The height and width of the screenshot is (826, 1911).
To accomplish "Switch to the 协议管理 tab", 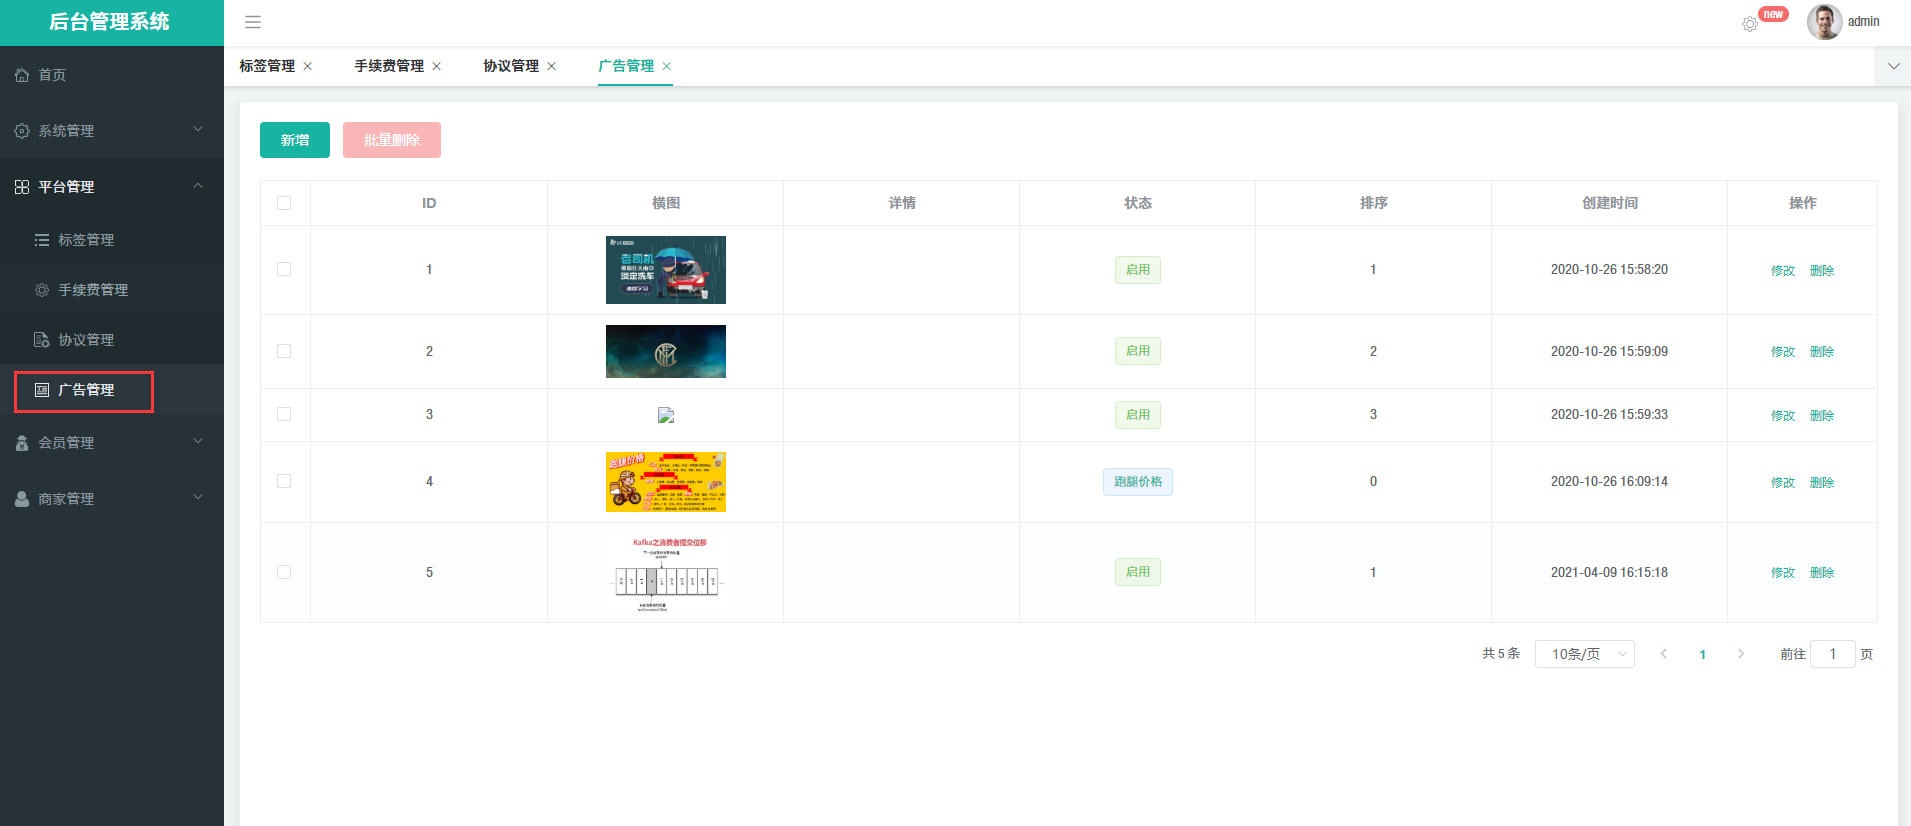I will pos(511,66).
